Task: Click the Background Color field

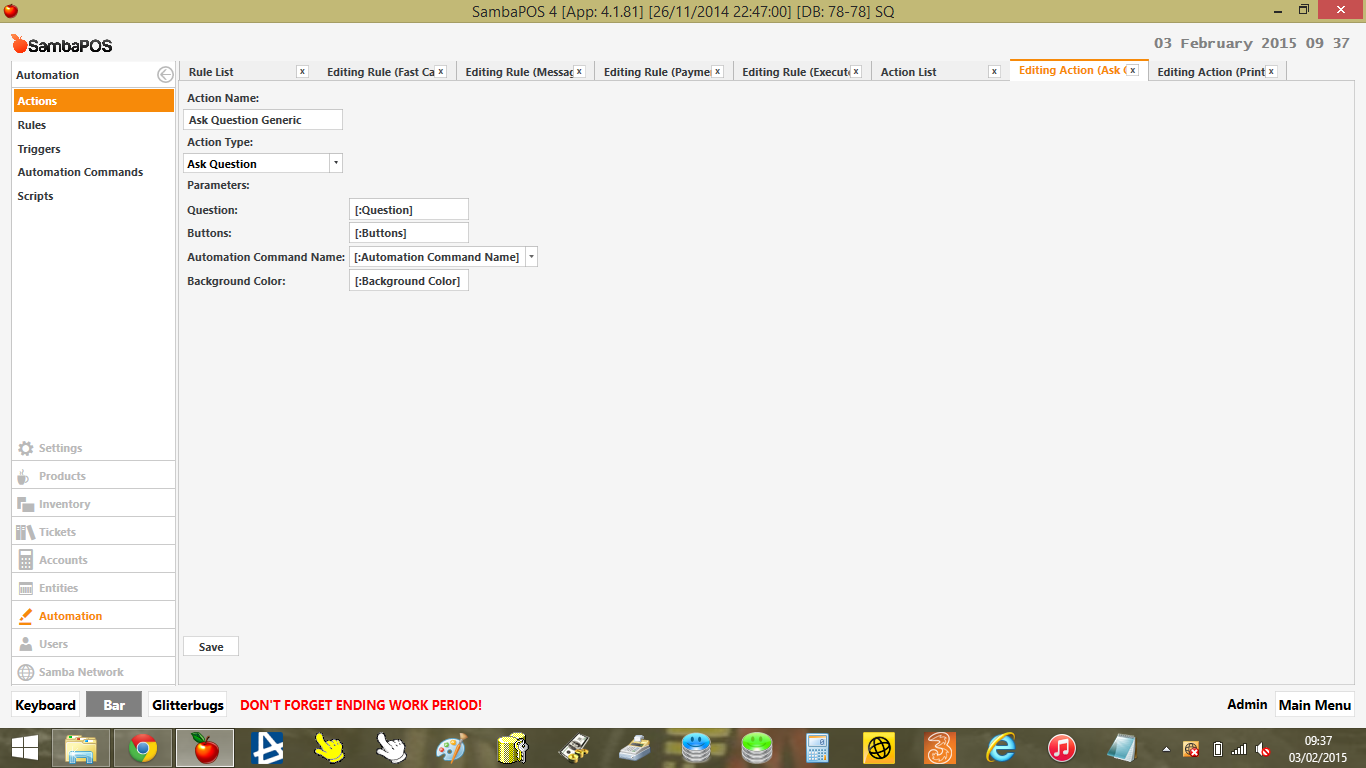Action: click(409, 281)
